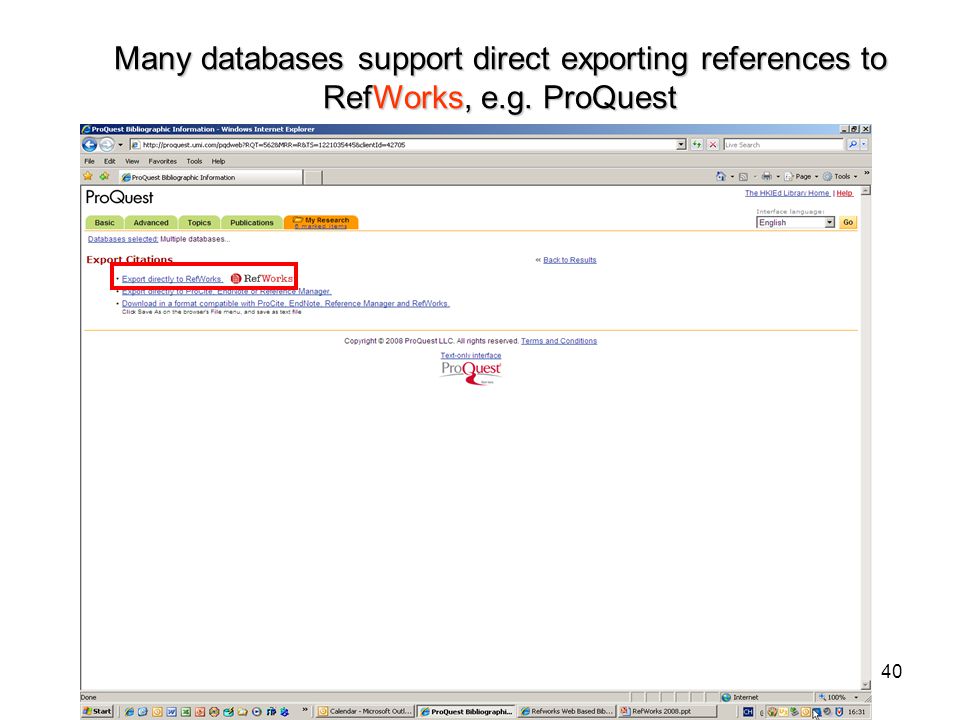960x720 pixels.
Task: Launch Internet Explorer from quick launch
Action: point(129,712)
